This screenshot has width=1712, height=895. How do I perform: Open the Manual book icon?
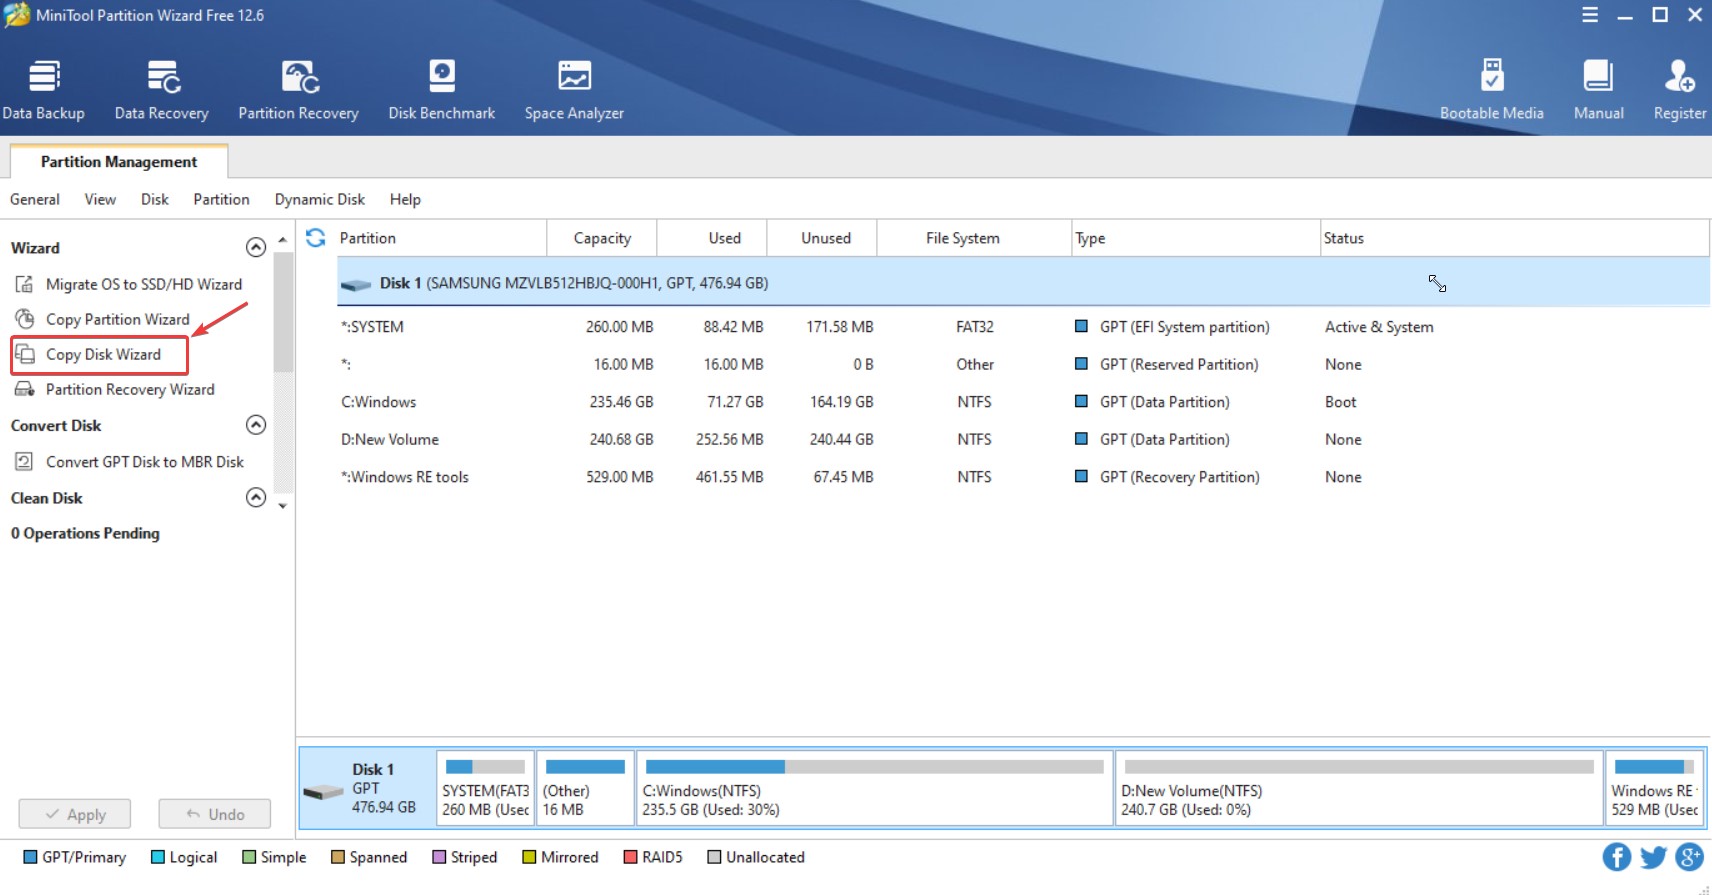pyautogui.click(x=1598, y=76)
